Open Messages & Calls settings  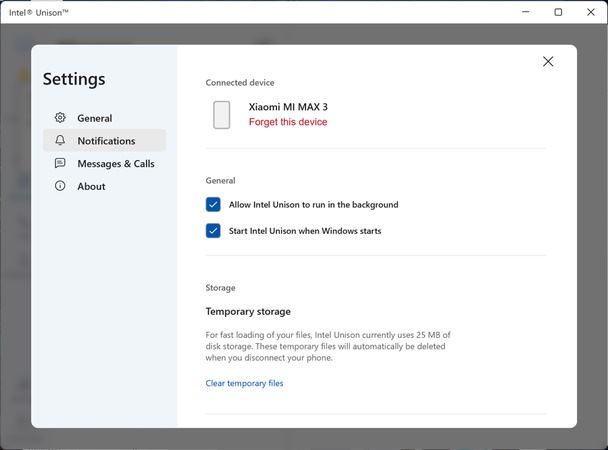click(104, 163)
